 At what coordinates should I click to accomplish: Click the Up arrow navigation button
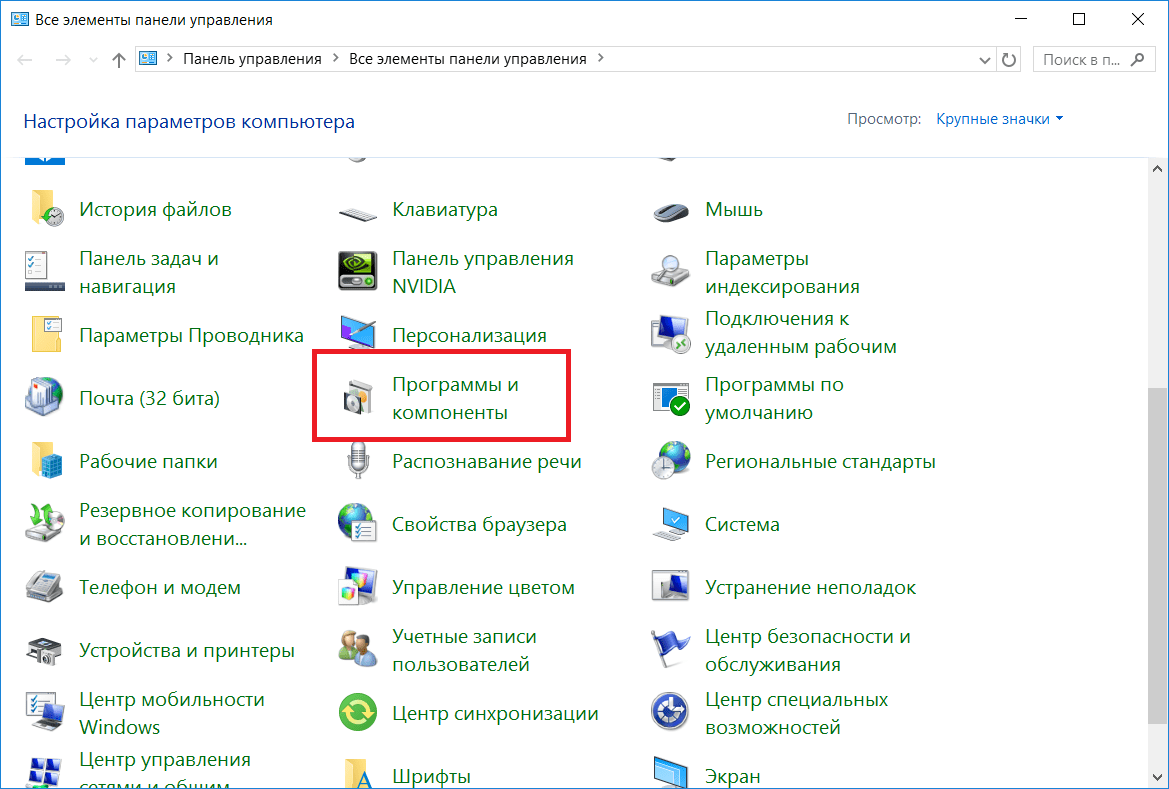[118, 60]
